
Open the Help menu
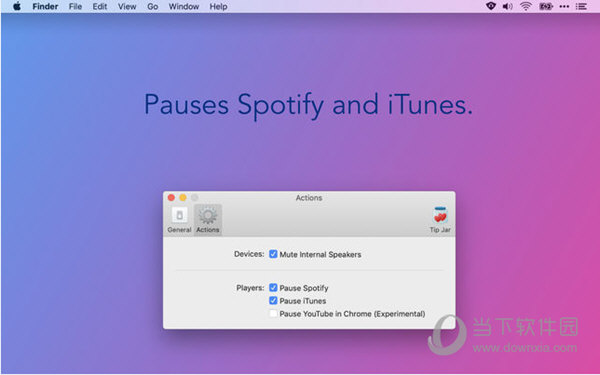point(218,7)
